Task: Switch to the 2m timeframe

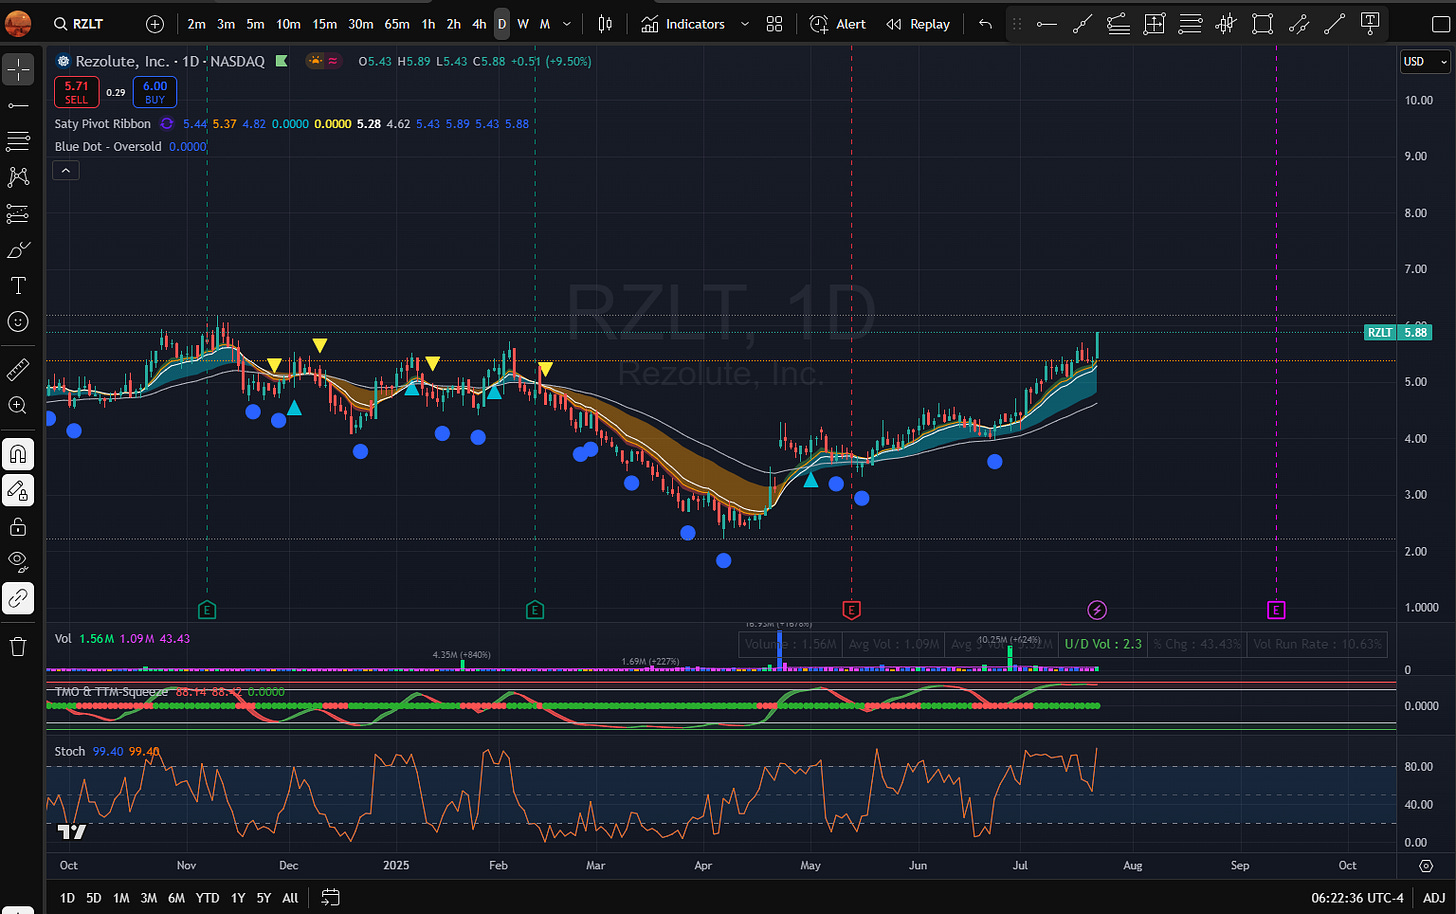Action: point(197,24)
